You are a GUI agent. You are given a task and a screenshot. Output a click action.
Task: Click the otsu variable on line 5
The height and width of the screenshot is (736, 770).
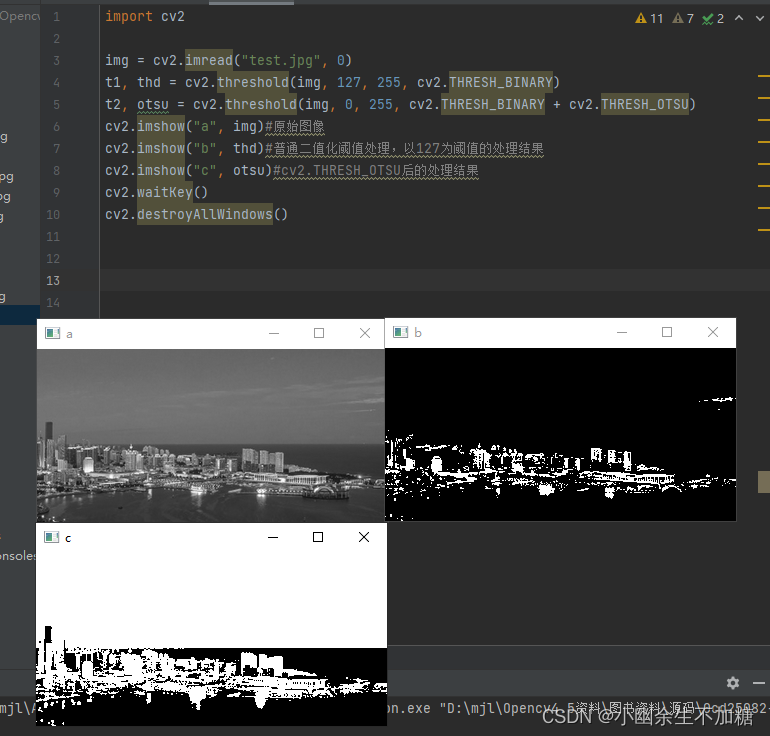[153, 105]
